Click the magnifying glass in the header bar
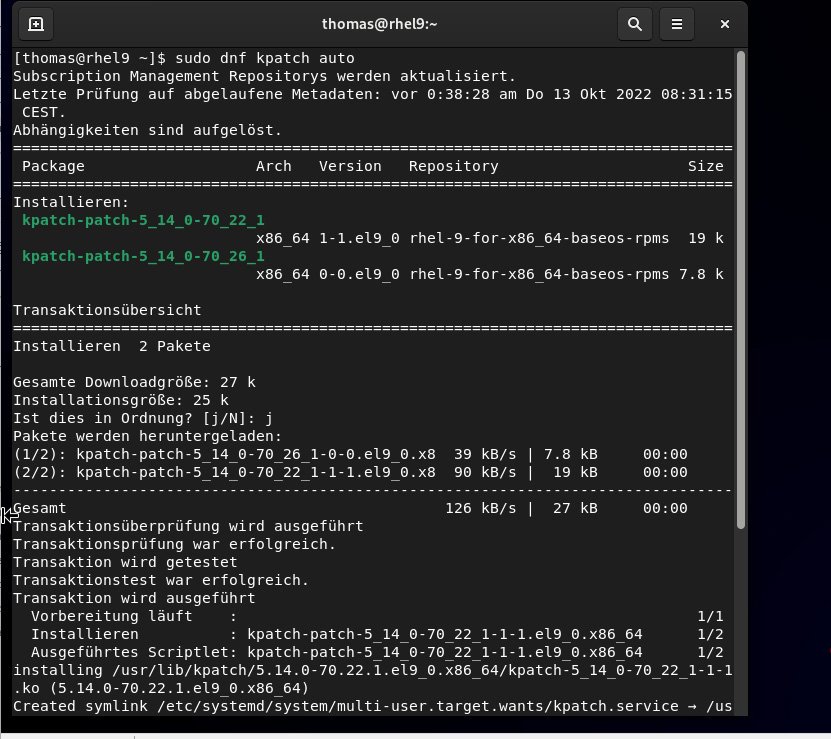Screen dimensions: 831x739 [635, 24]
